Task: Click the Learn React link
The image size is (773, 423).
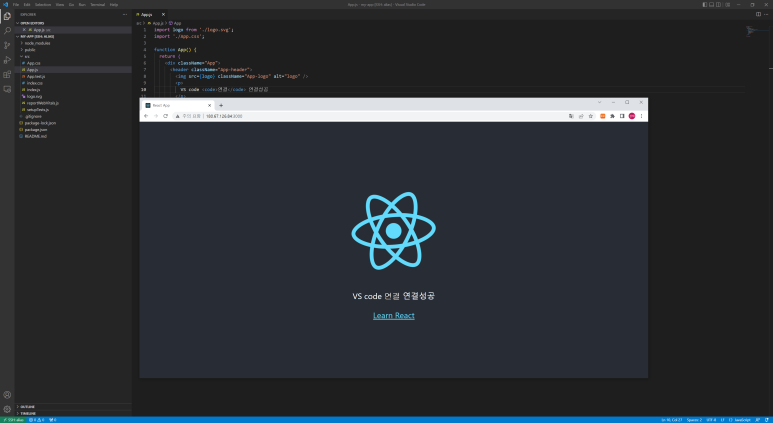Action: pos(393,316)
